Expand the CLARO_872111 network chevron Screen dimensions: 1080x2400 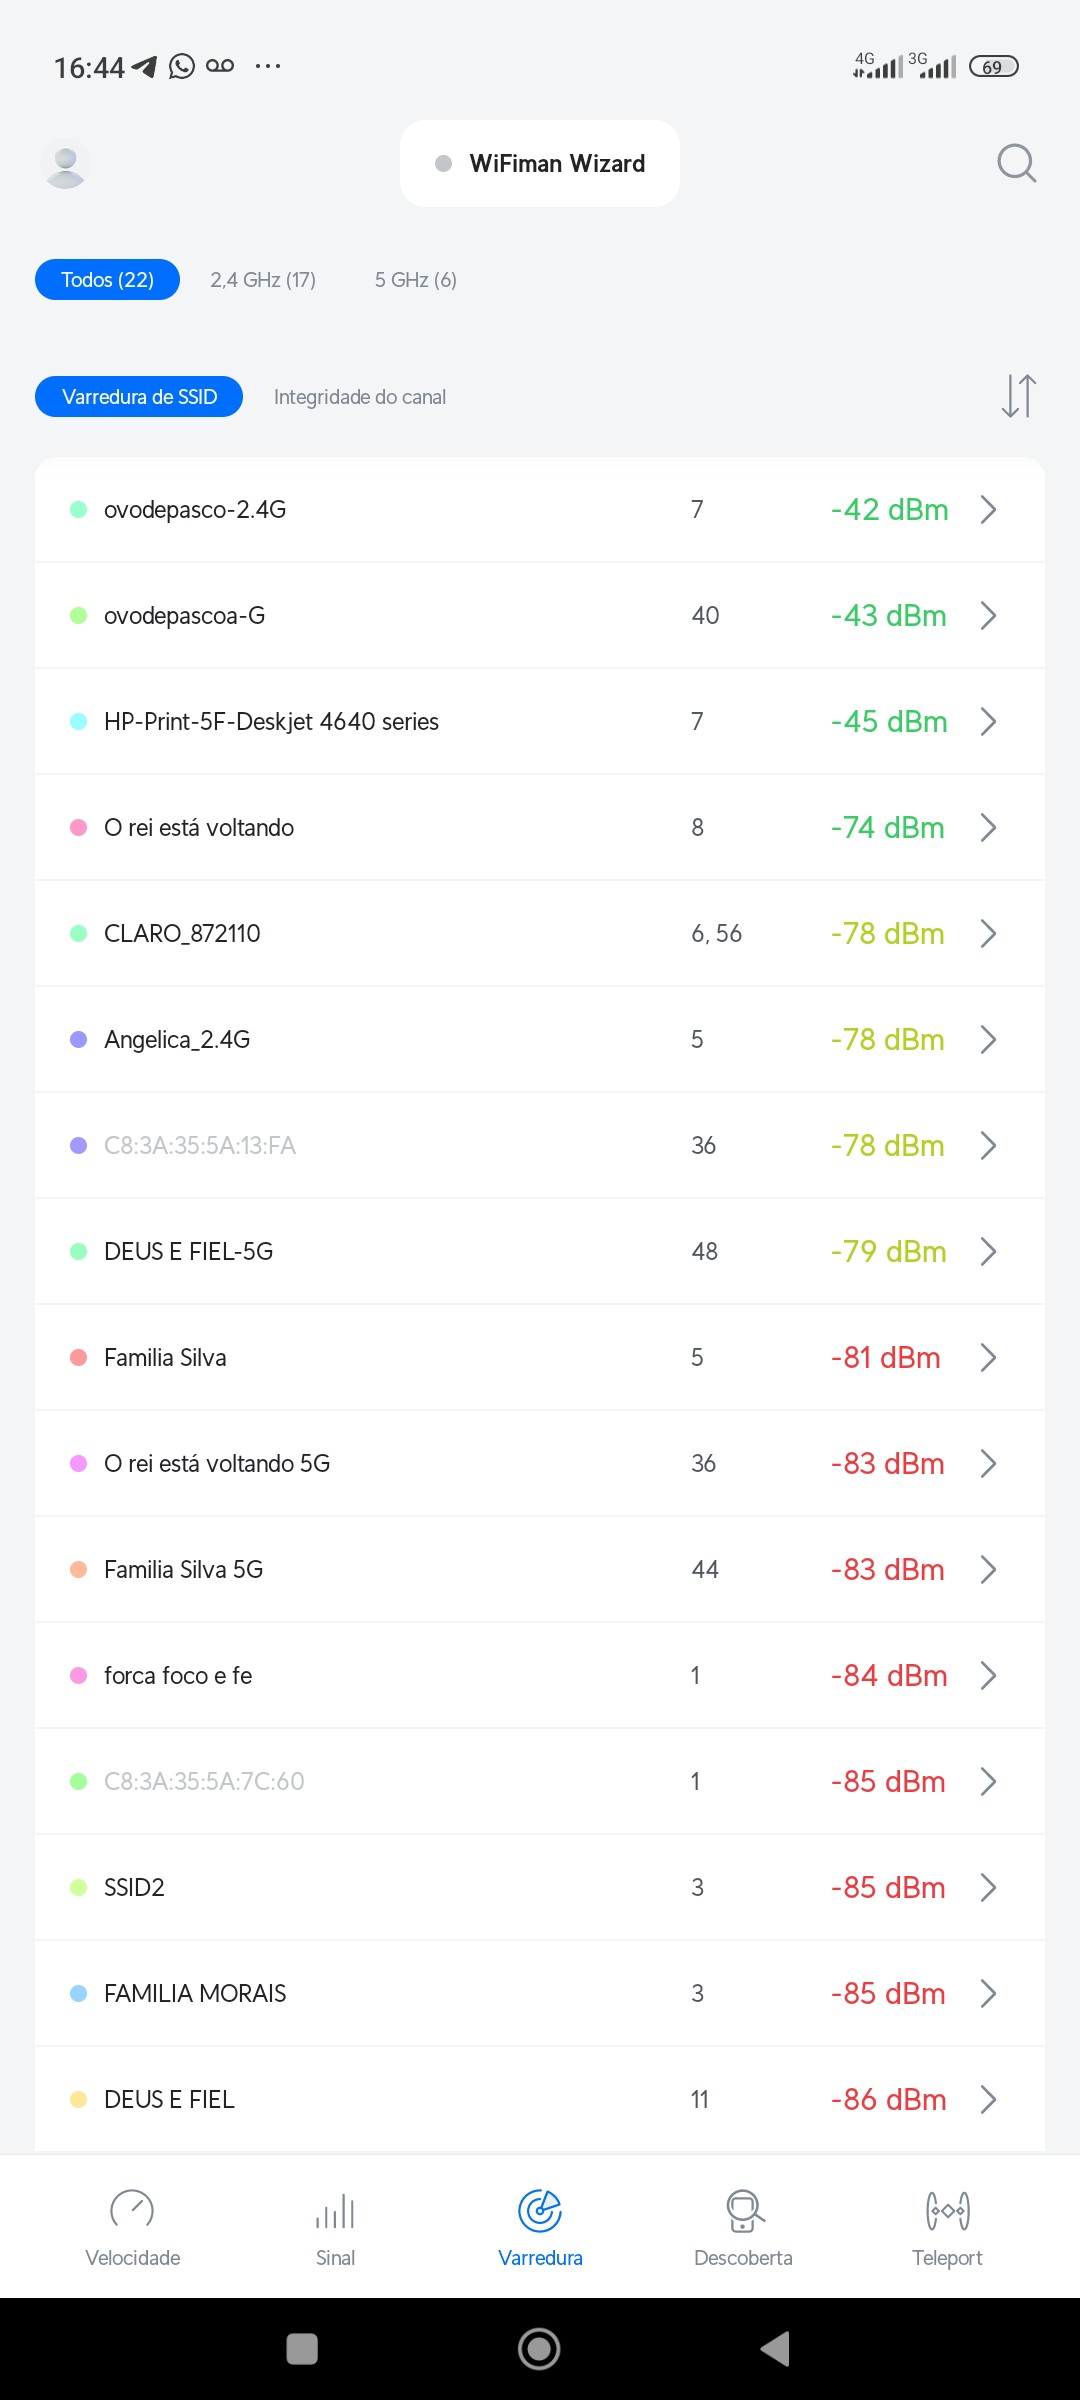[x=988, y=934]
